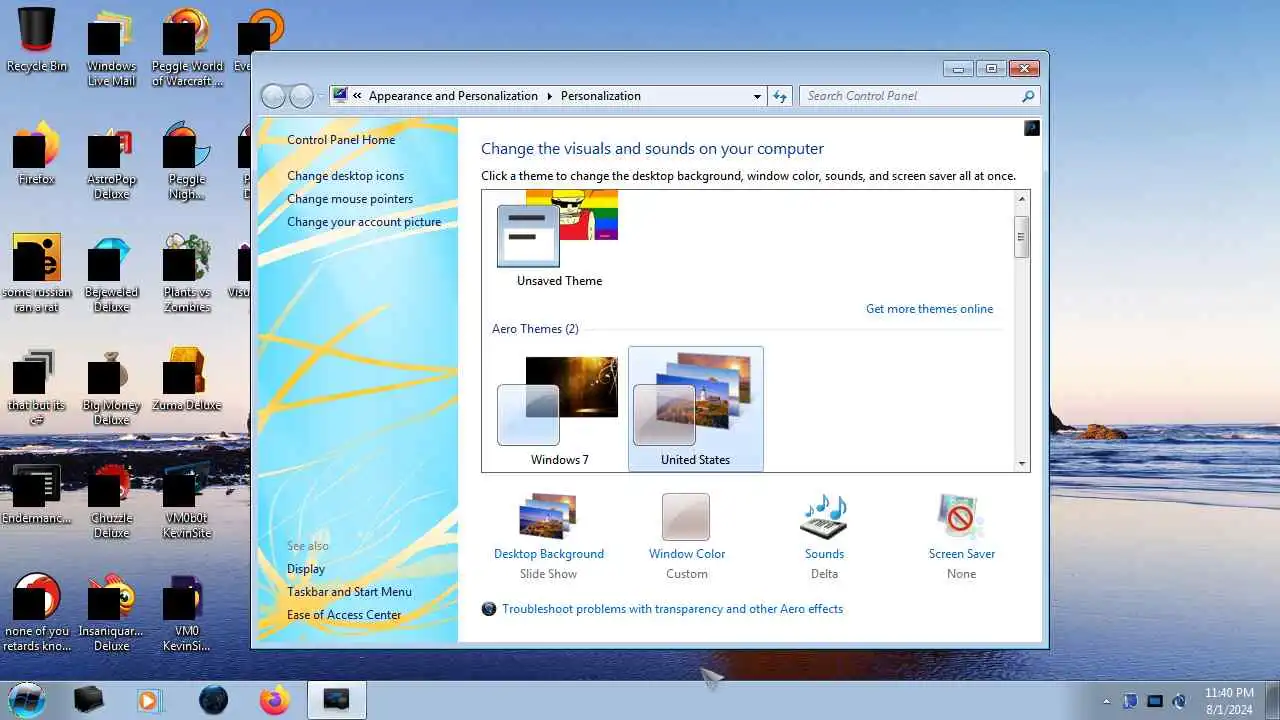This screenshot has width=1280, height=720.
Task: Click the Desktop Background label link
Action: (x=549, y=554)
